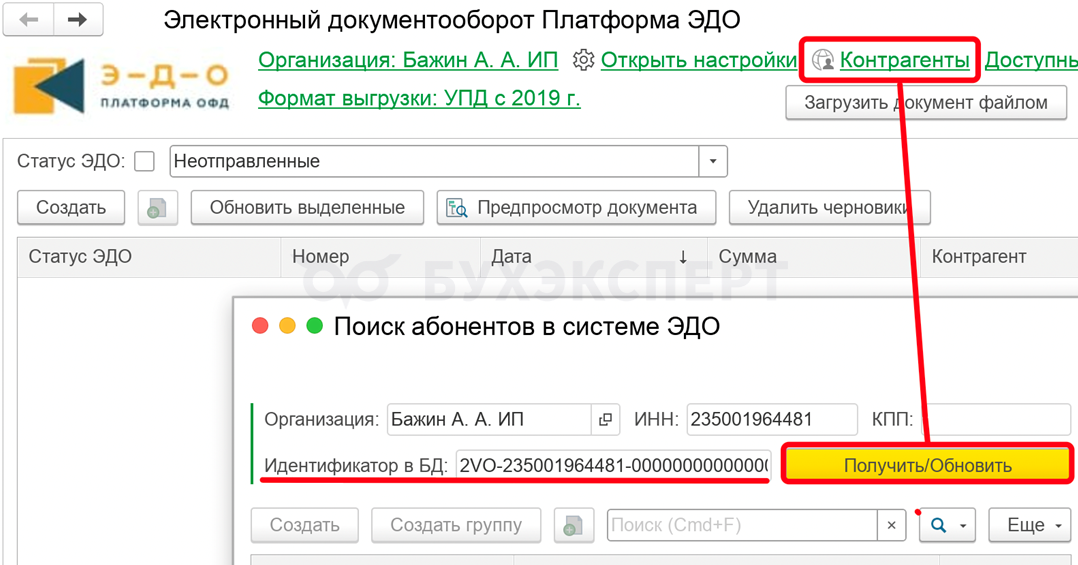The height and width of the screenshot is (565, 1078).
Task: Open the Открыть настройки link
Action: click(x=698, y=60)
